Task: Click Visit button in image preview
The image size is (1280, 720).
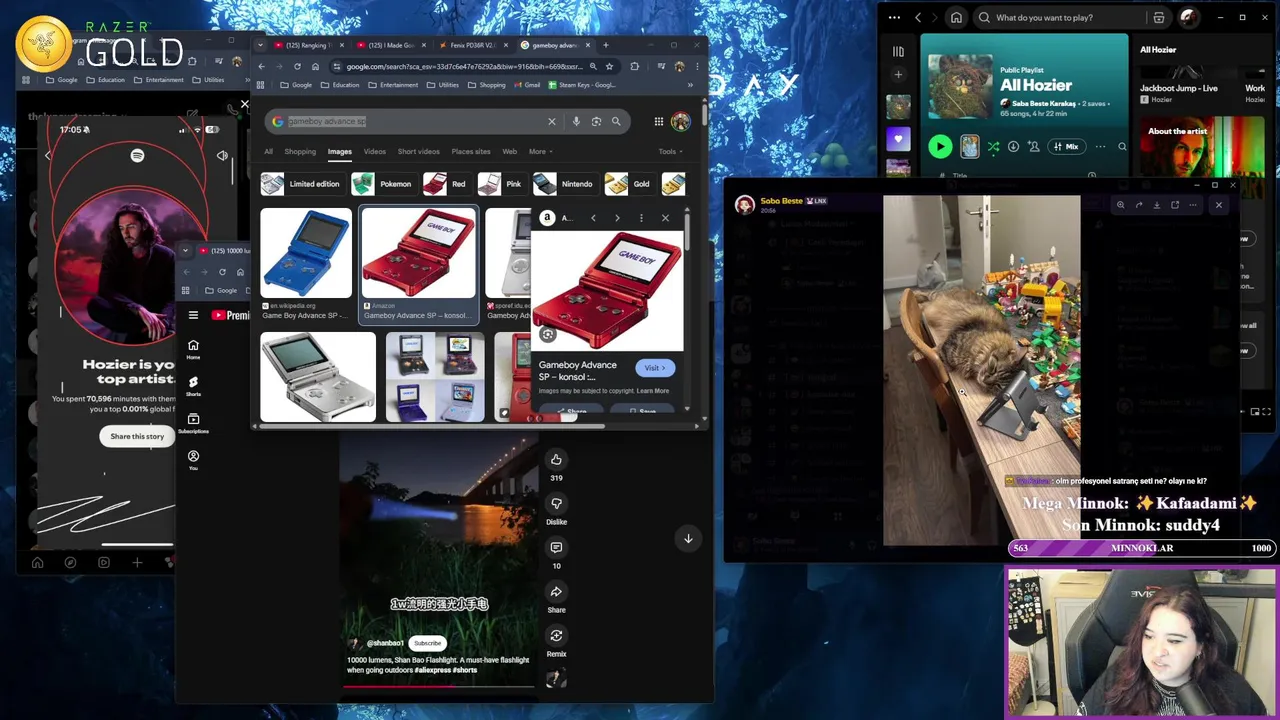Action: [655, 368]
